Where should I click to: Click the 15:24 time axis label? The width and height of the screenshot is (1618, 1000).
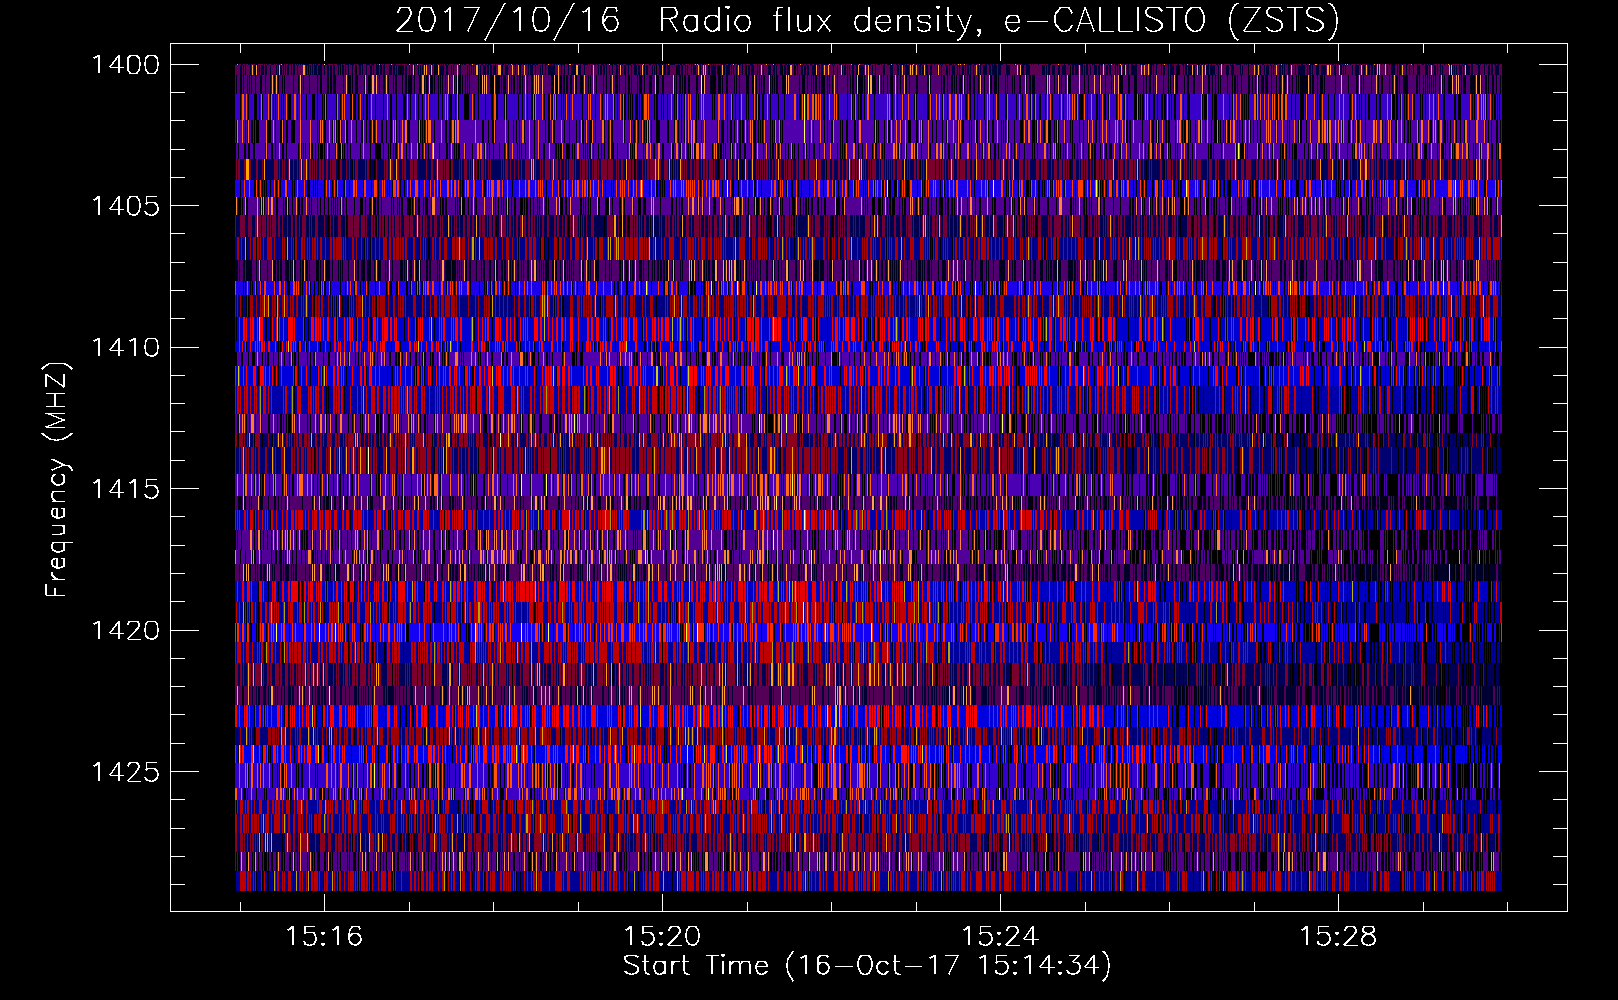pos(1000,937)
